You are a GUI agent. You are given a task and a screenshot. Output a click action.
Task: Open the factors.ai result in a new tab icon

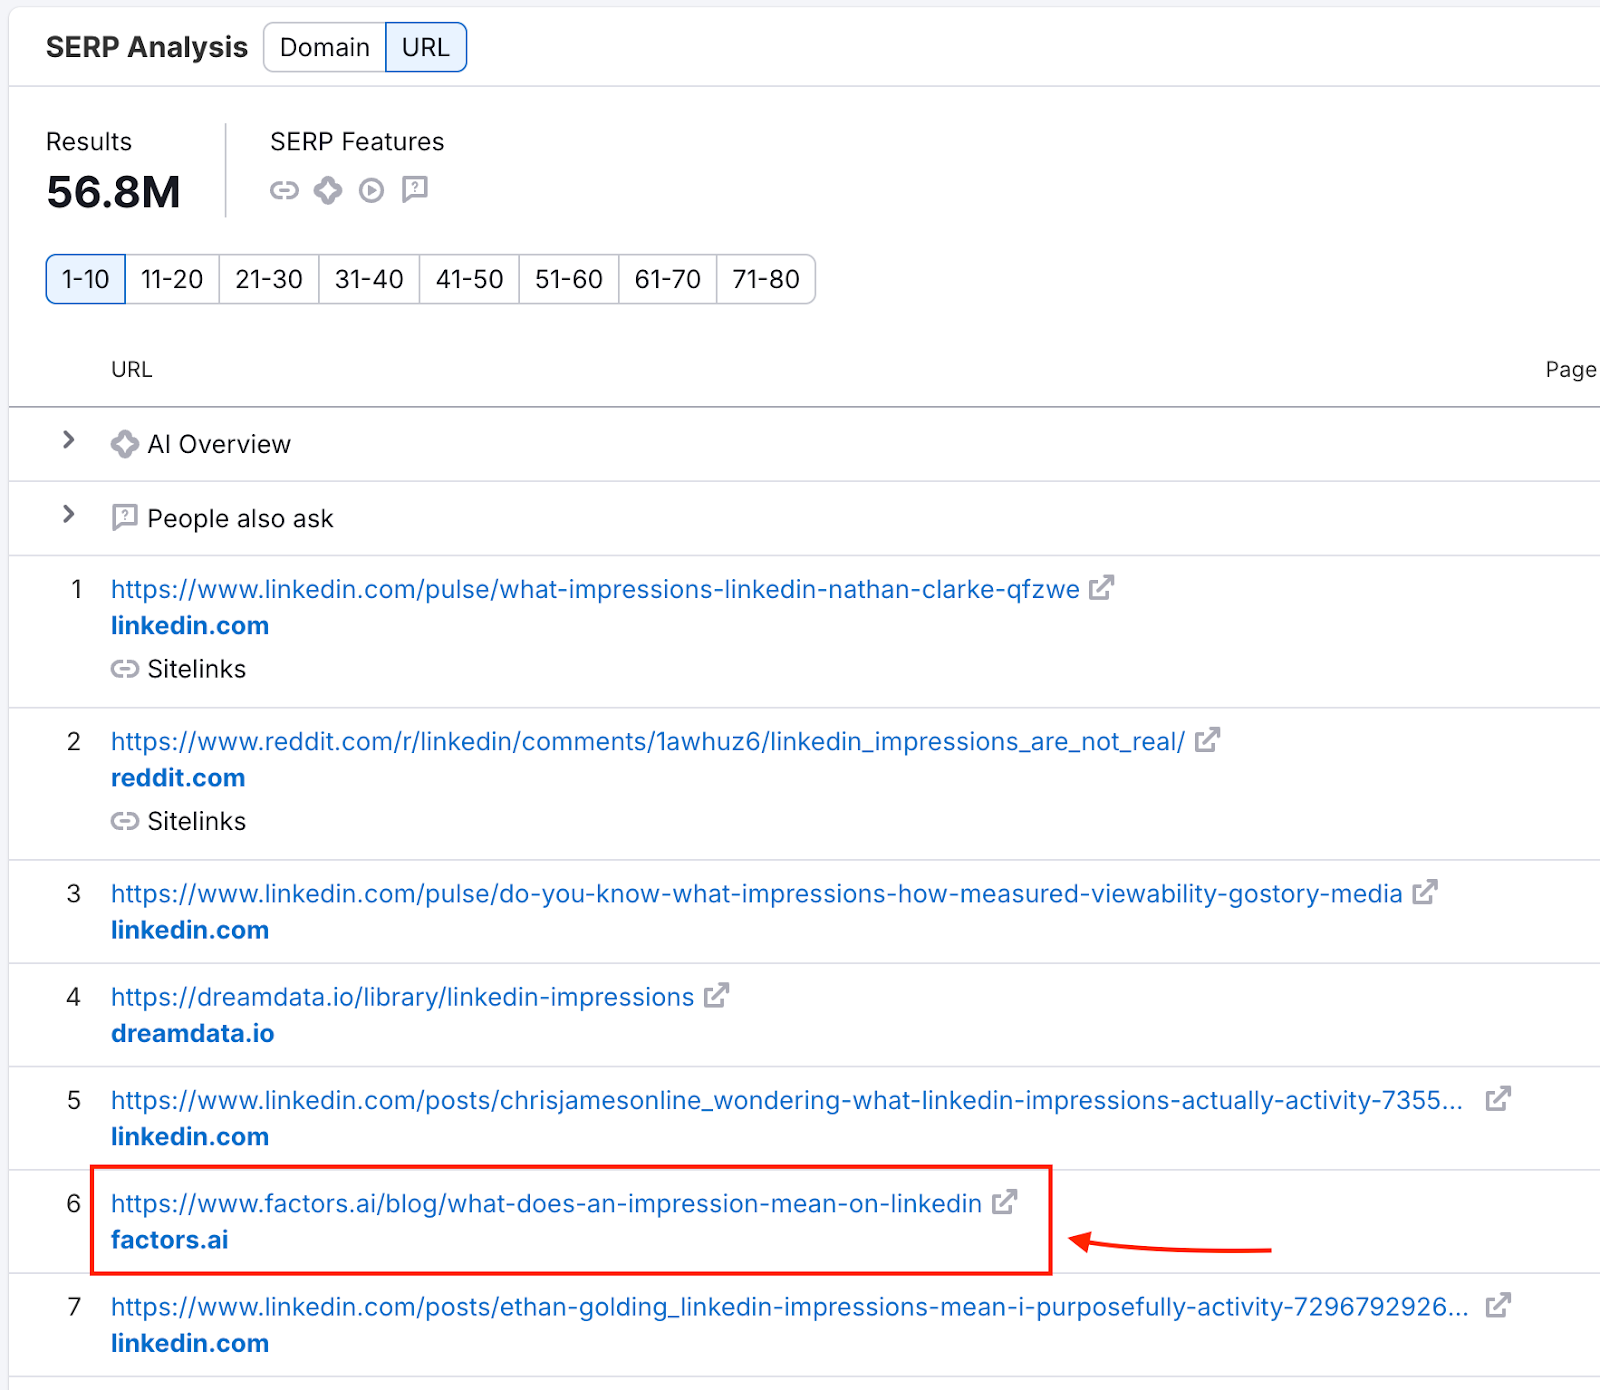tap(1004, 1203)
